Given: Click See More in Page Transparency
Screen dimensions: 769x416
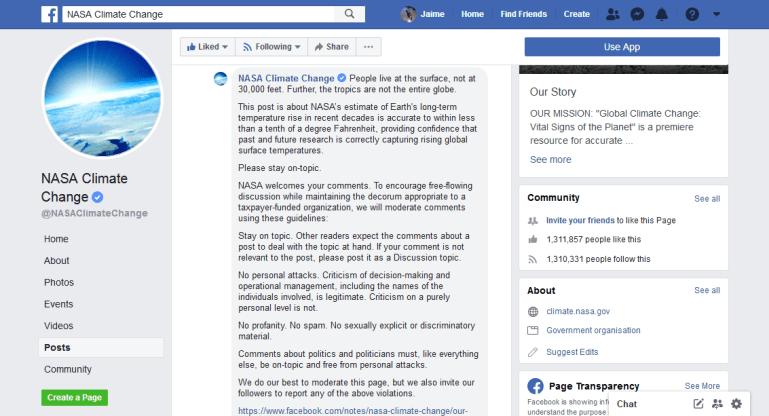Looking at the screenshot, I should coord(702,386).
